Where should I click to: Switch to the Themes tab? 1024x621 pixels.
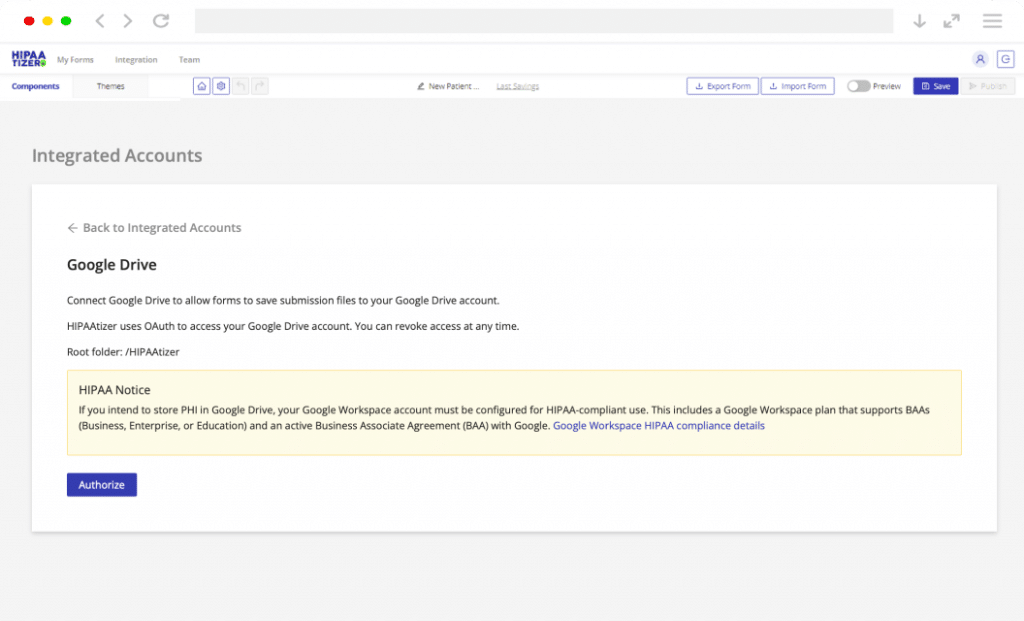click(x=110, y=86)
